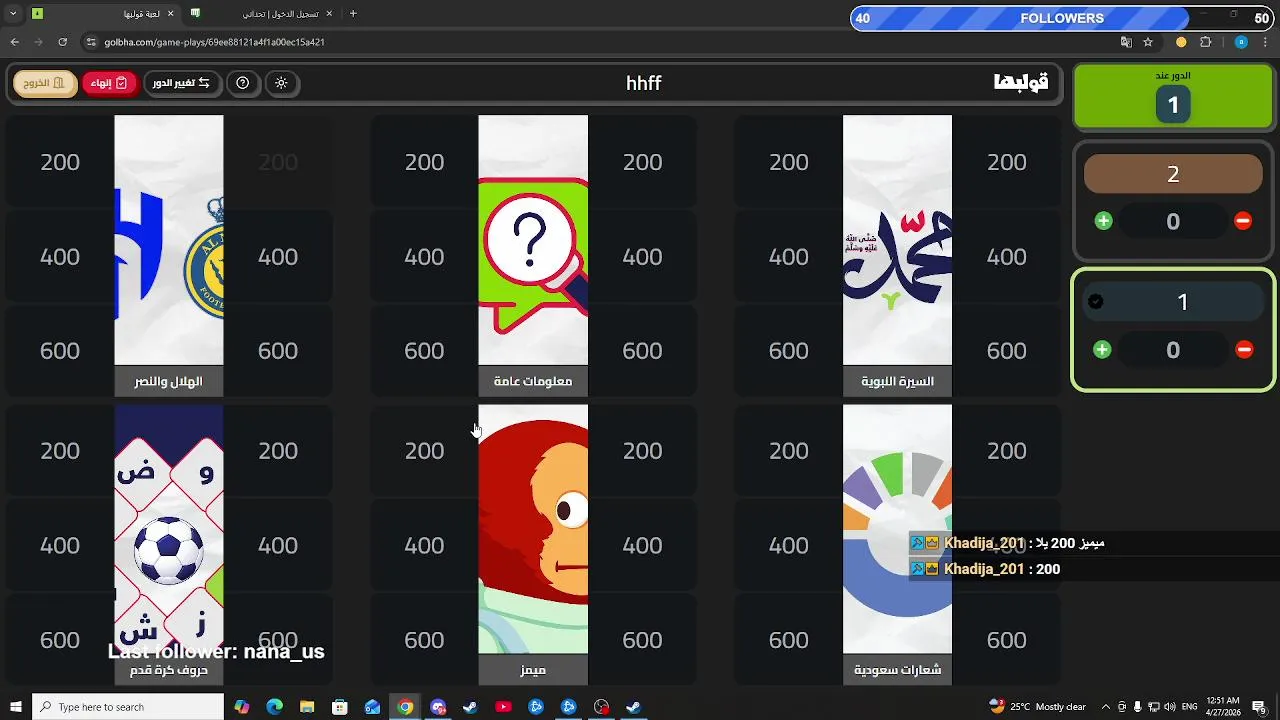
Task: Open the volume speaker tray icon
Action: coord(1170,707)
